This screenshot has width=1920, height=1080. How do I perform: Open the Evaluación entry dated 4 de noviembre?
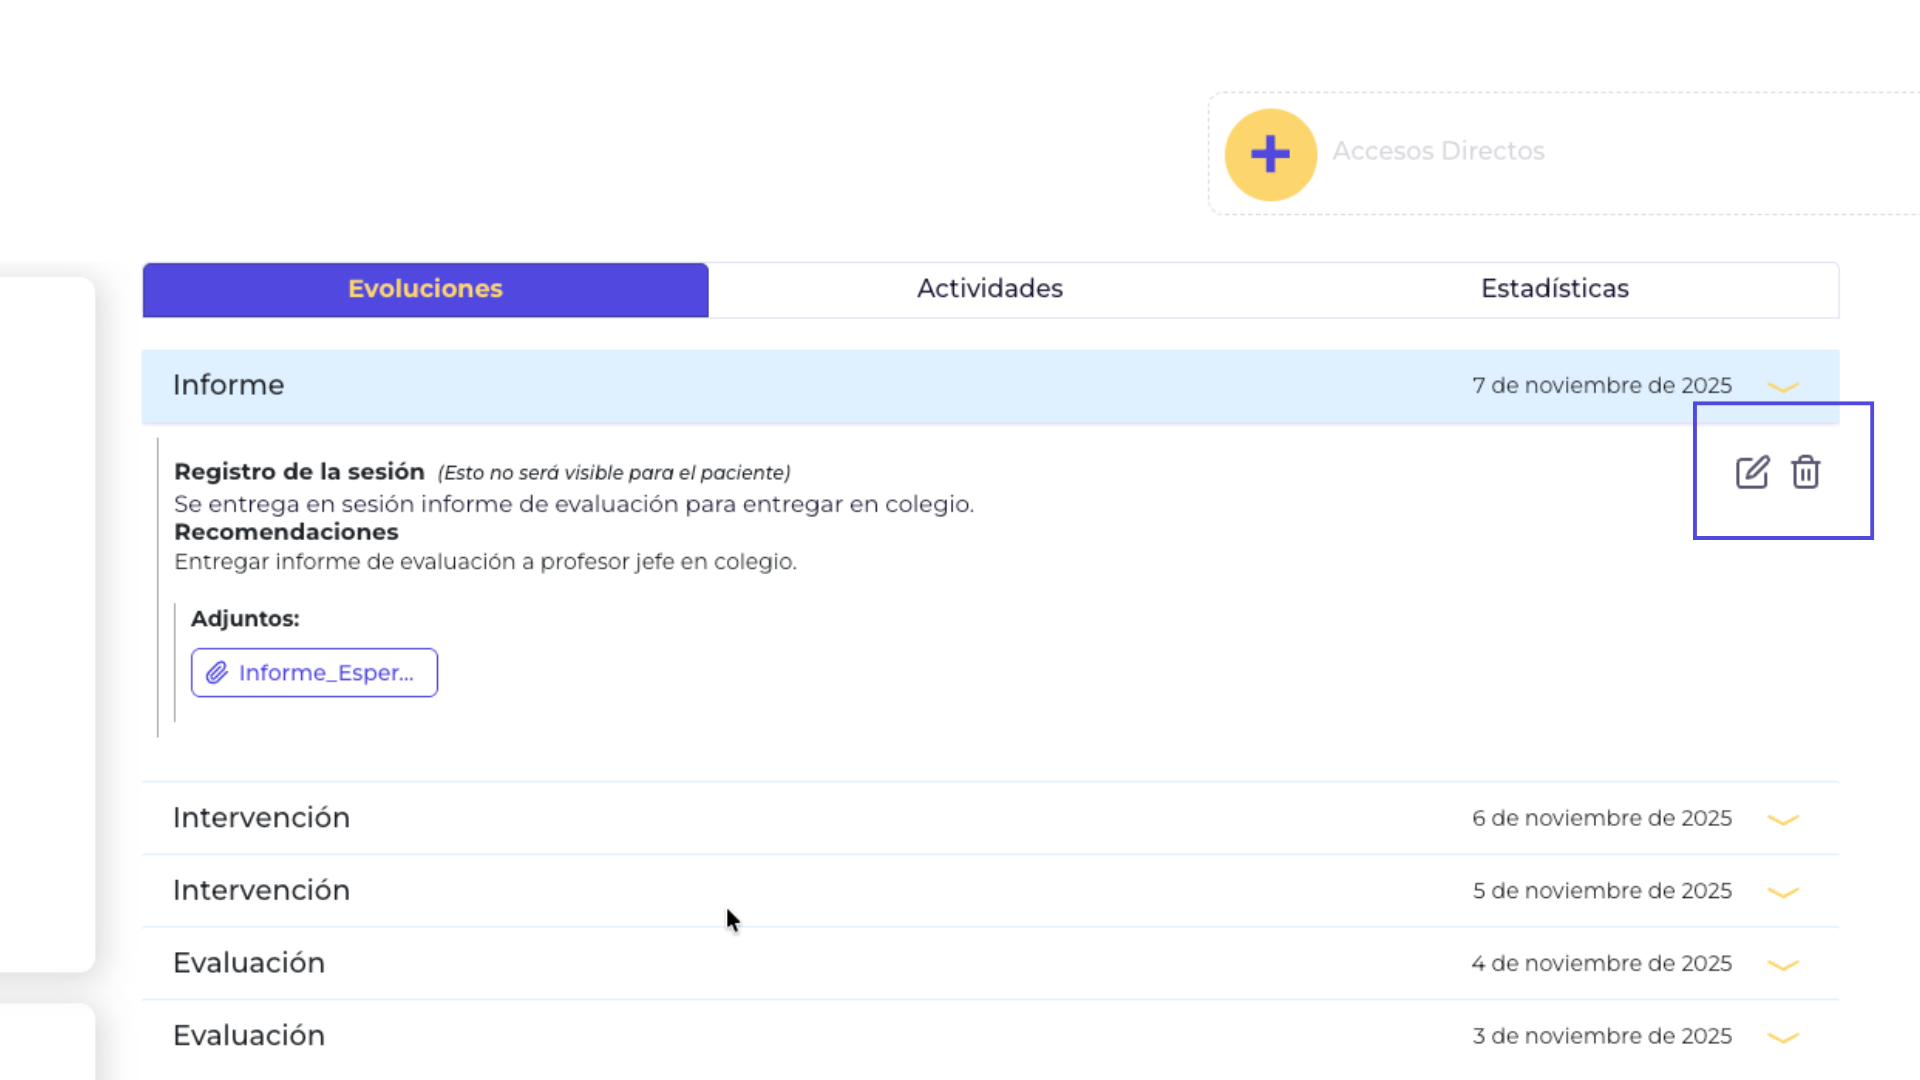coord(249,963)
